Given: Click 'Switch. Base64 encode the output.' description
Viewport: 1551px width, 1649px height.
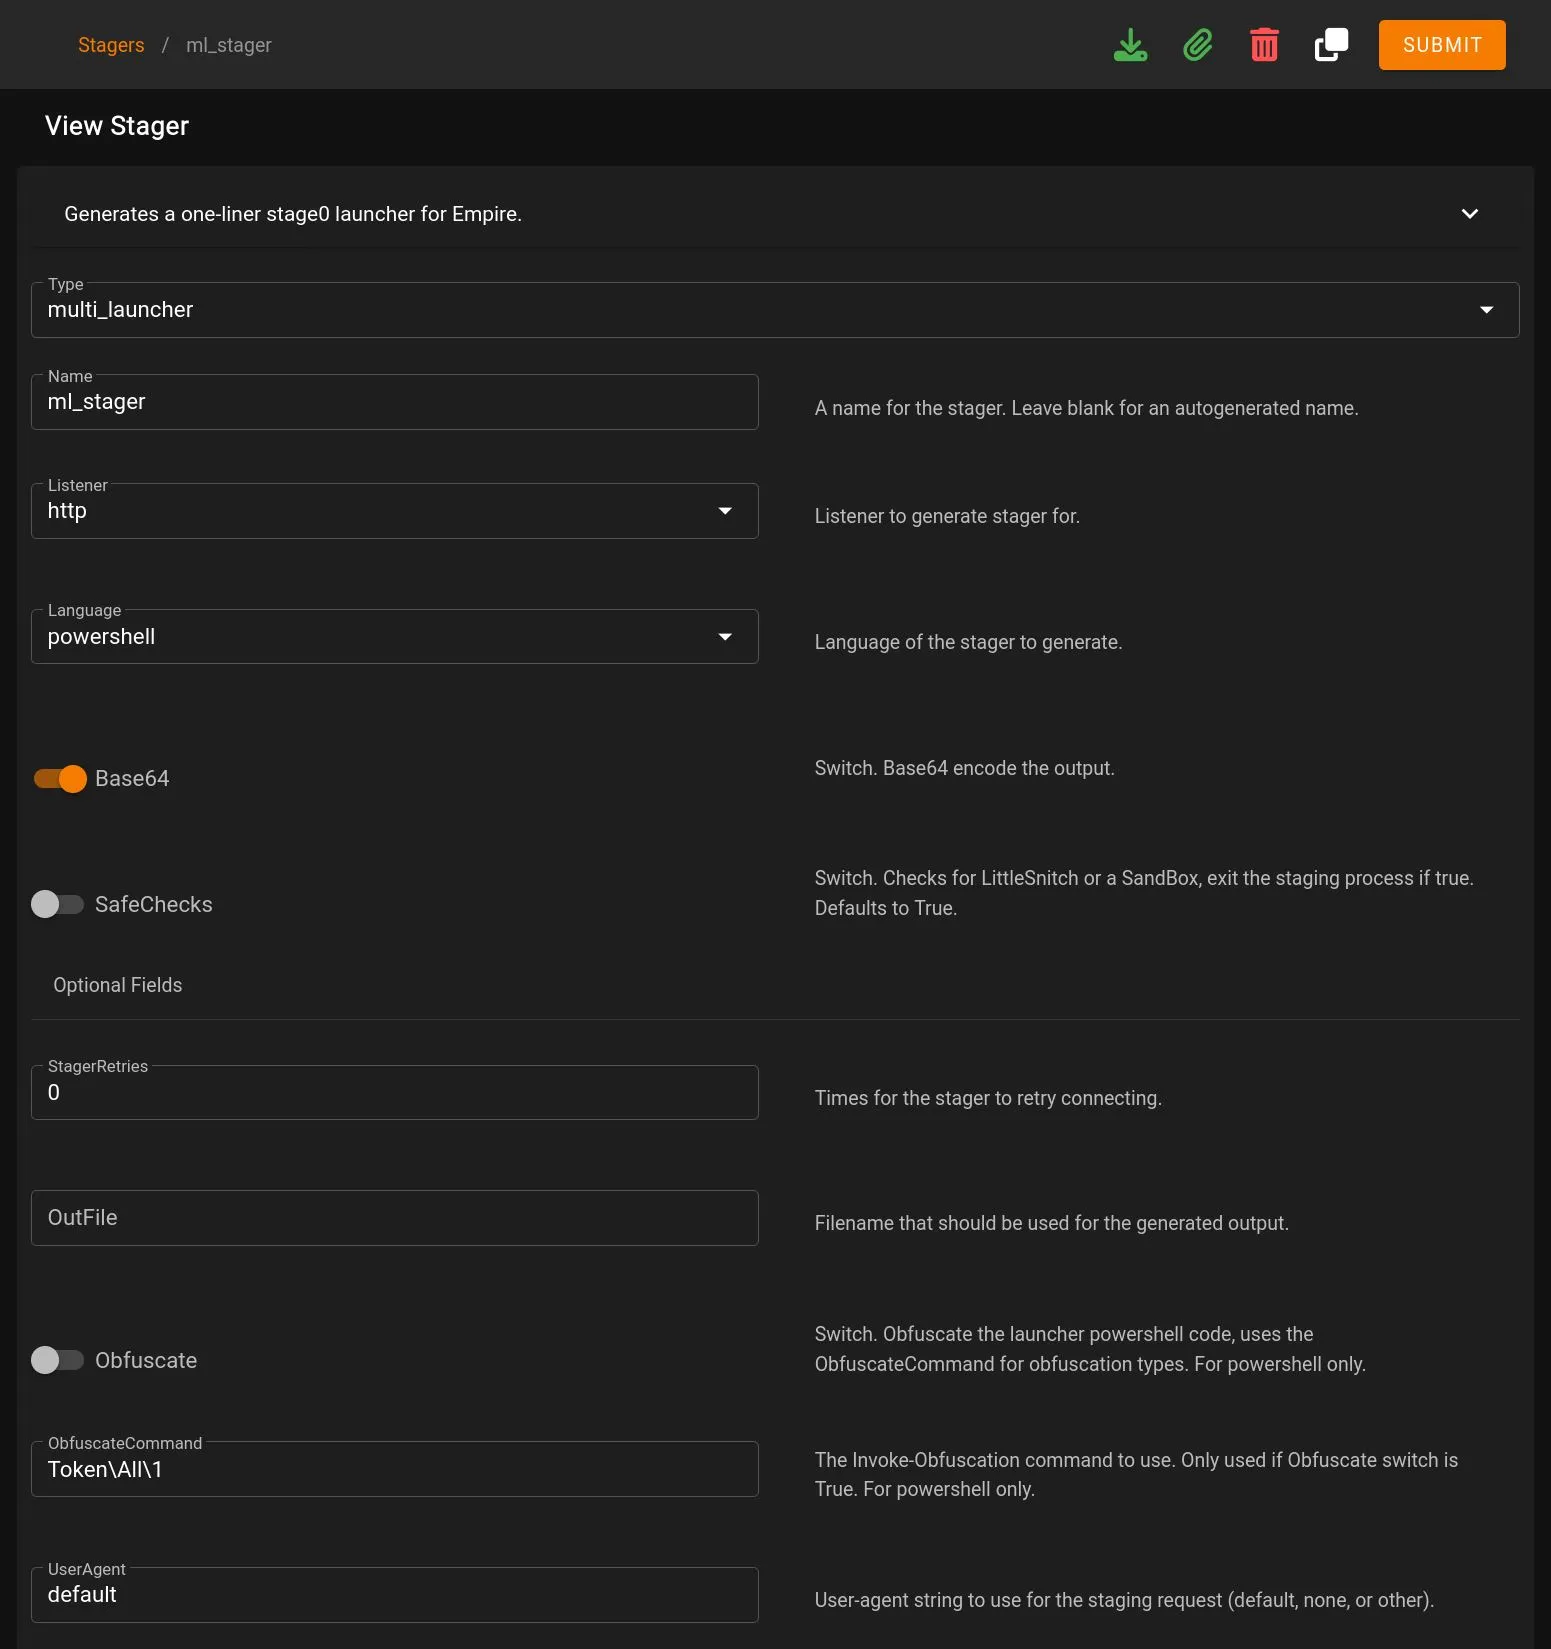Looking at the screenshot, I should [964, 768].
